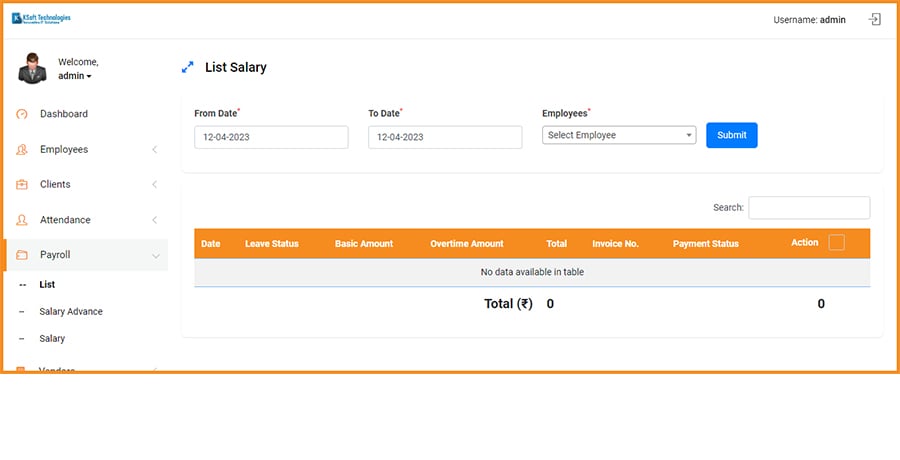Viewport: 900px width, 460px height.
Task: Click the Dashboard gauge icon
Action: (x=22, y=114)
